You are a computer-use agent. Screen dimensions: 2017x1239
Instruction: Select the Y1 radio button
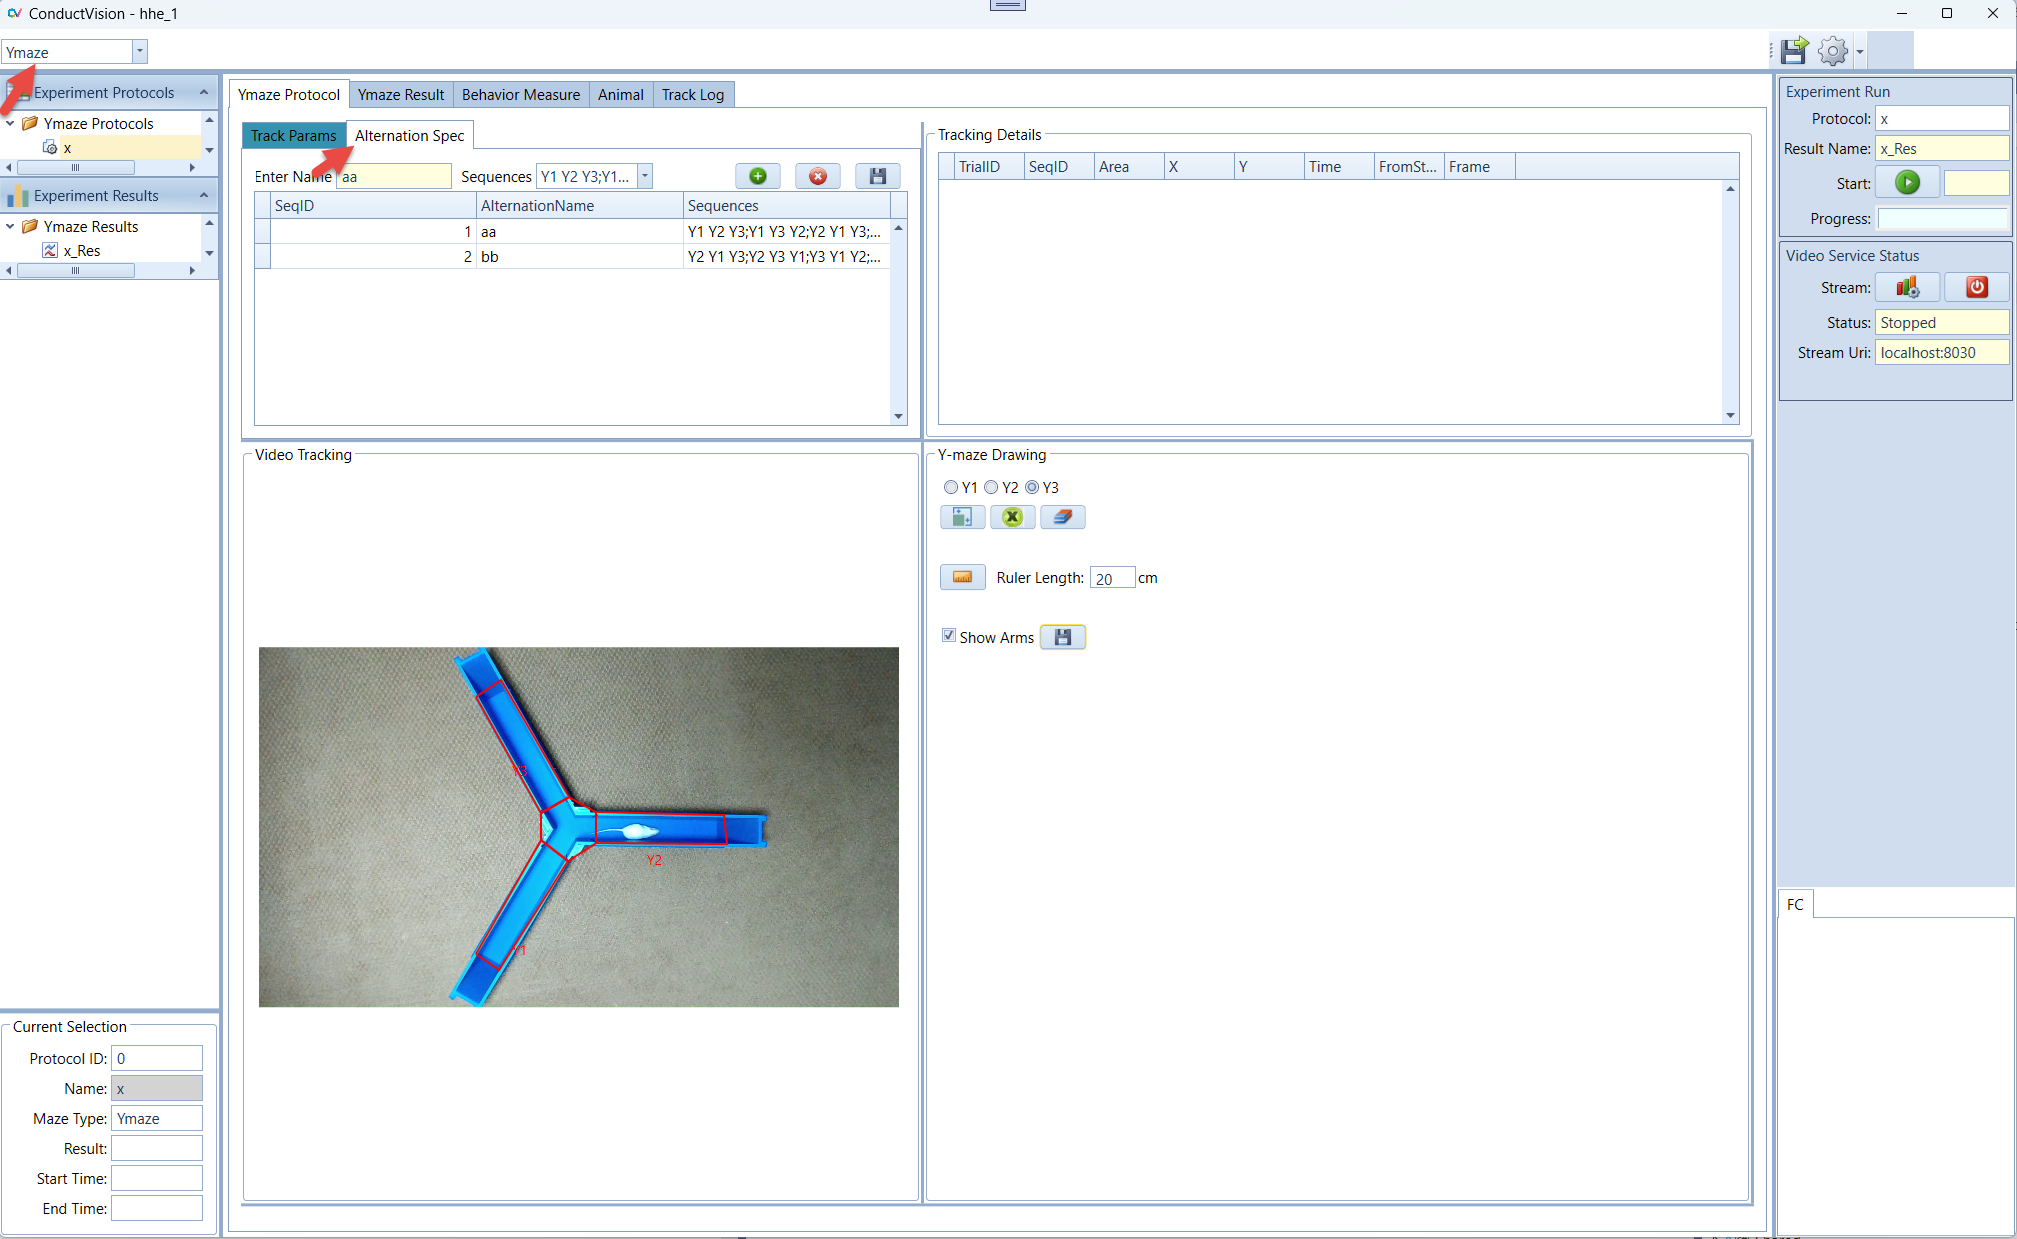pos(951,487)
